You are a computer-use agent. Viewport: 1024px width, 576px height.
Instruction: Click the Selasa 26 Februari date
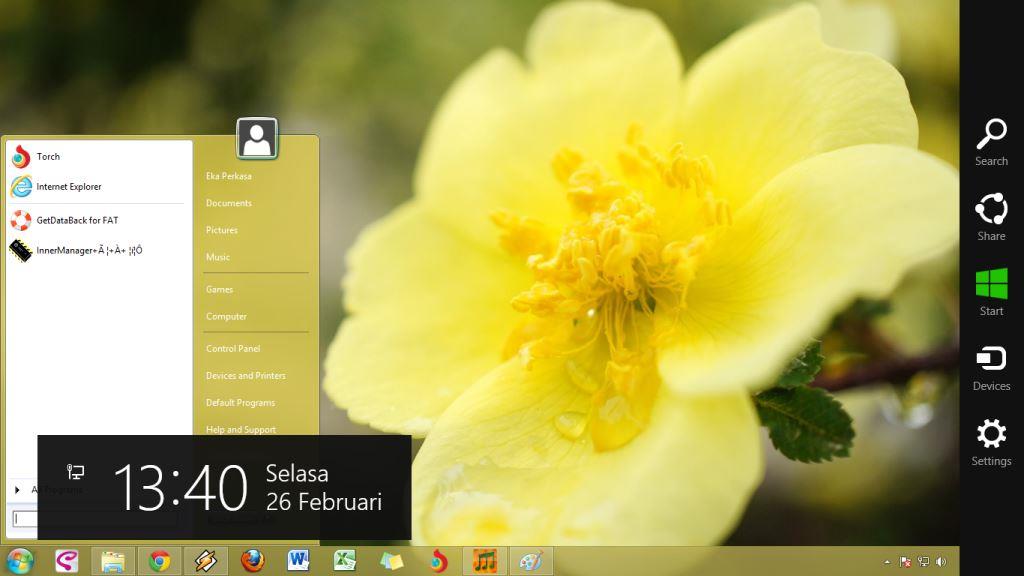tap(324, 488)
